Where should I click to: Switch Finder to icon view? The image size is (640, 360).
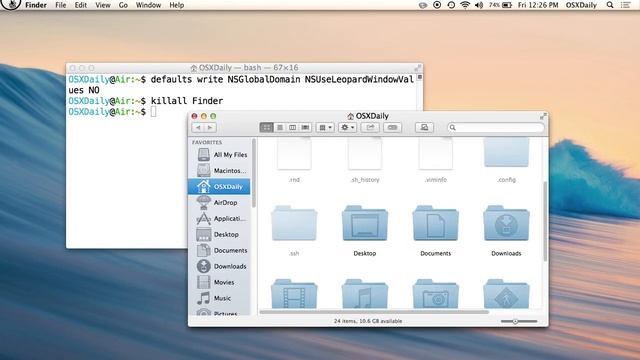[267, 128]
